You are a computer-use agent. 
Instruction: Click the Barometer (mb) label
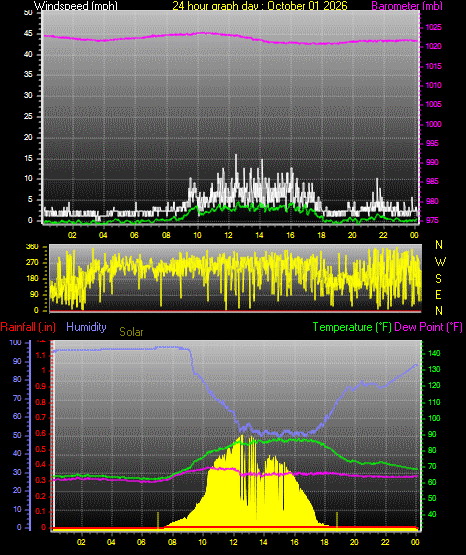click(x=407, y=6)
